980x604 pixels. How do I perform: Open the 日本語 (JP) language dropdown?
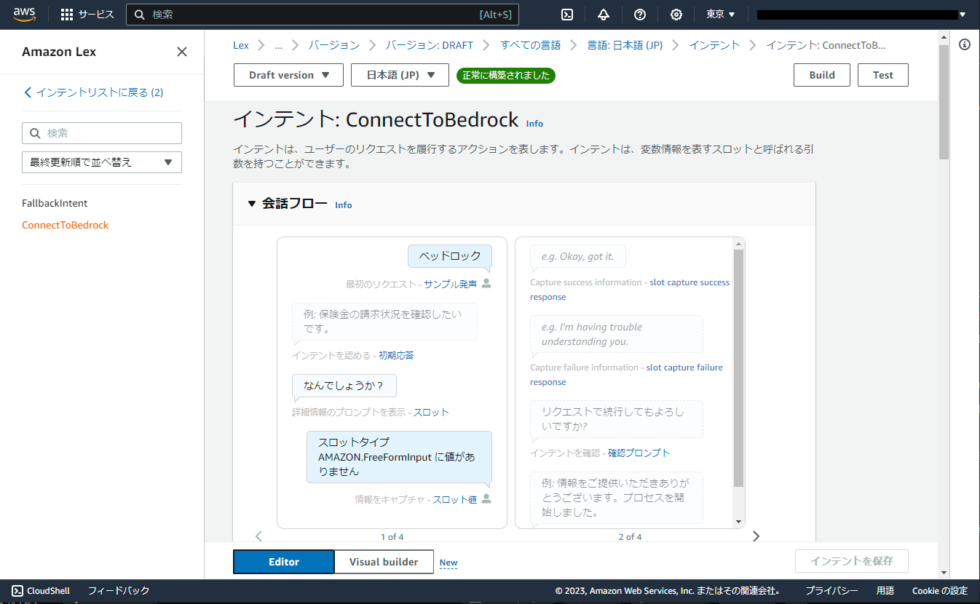[399, 74]
